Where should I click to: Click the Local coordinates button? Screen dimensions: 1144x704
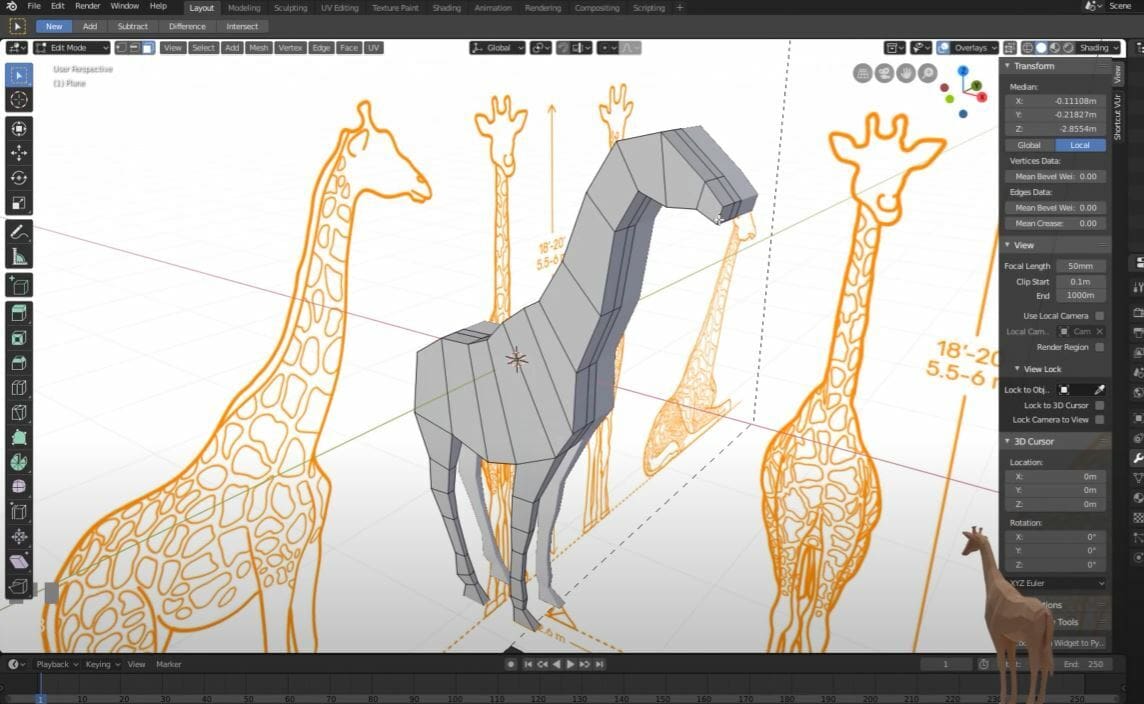1080,145
